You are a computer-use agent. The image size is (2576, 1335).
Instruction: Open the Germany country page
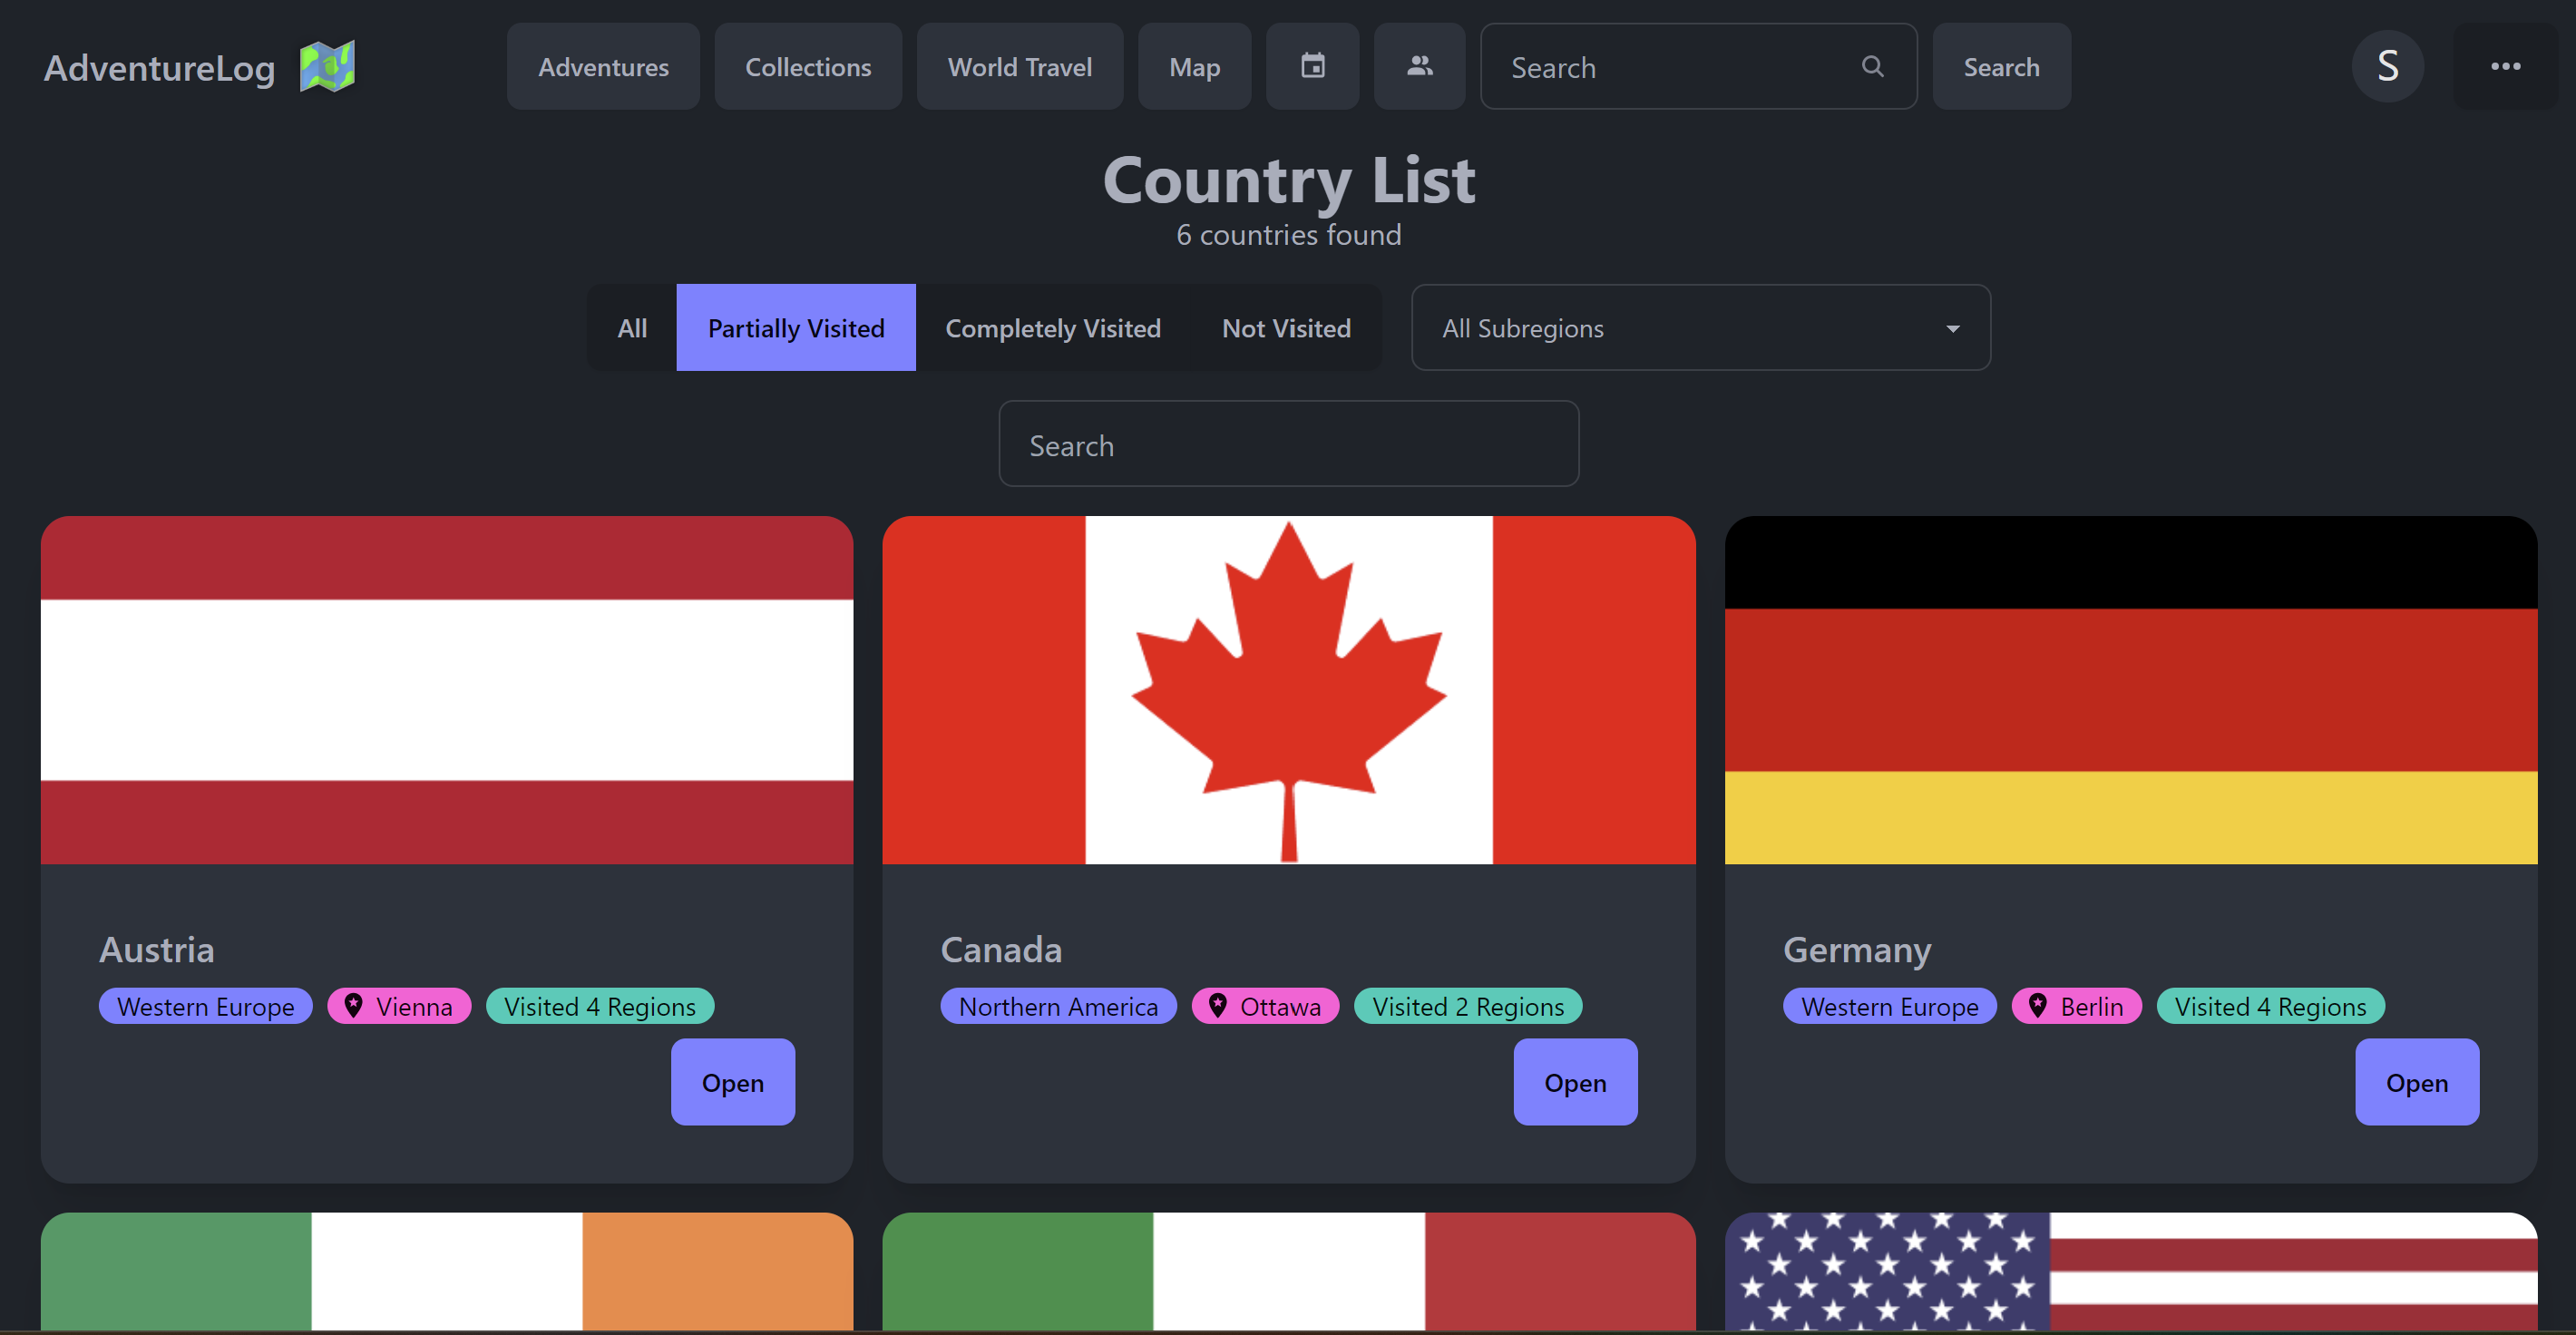tap(2417, 1082)
